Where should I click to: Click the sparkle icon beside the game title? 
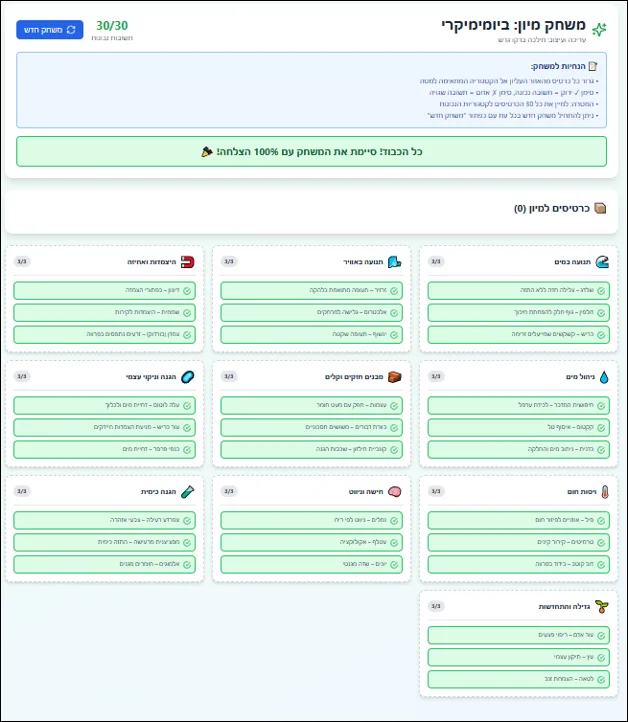599,30
